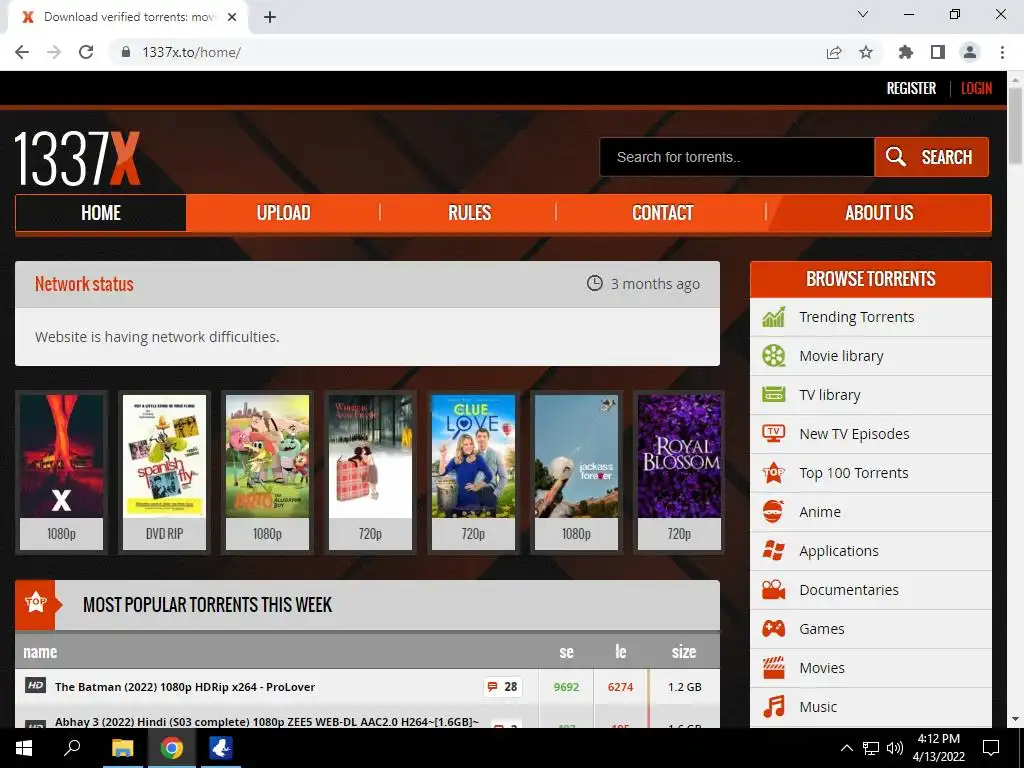The width and height of the screenshot is (1024, 768).
Task: Open the Chrome profile avatar
Action: tap(970, 52)
